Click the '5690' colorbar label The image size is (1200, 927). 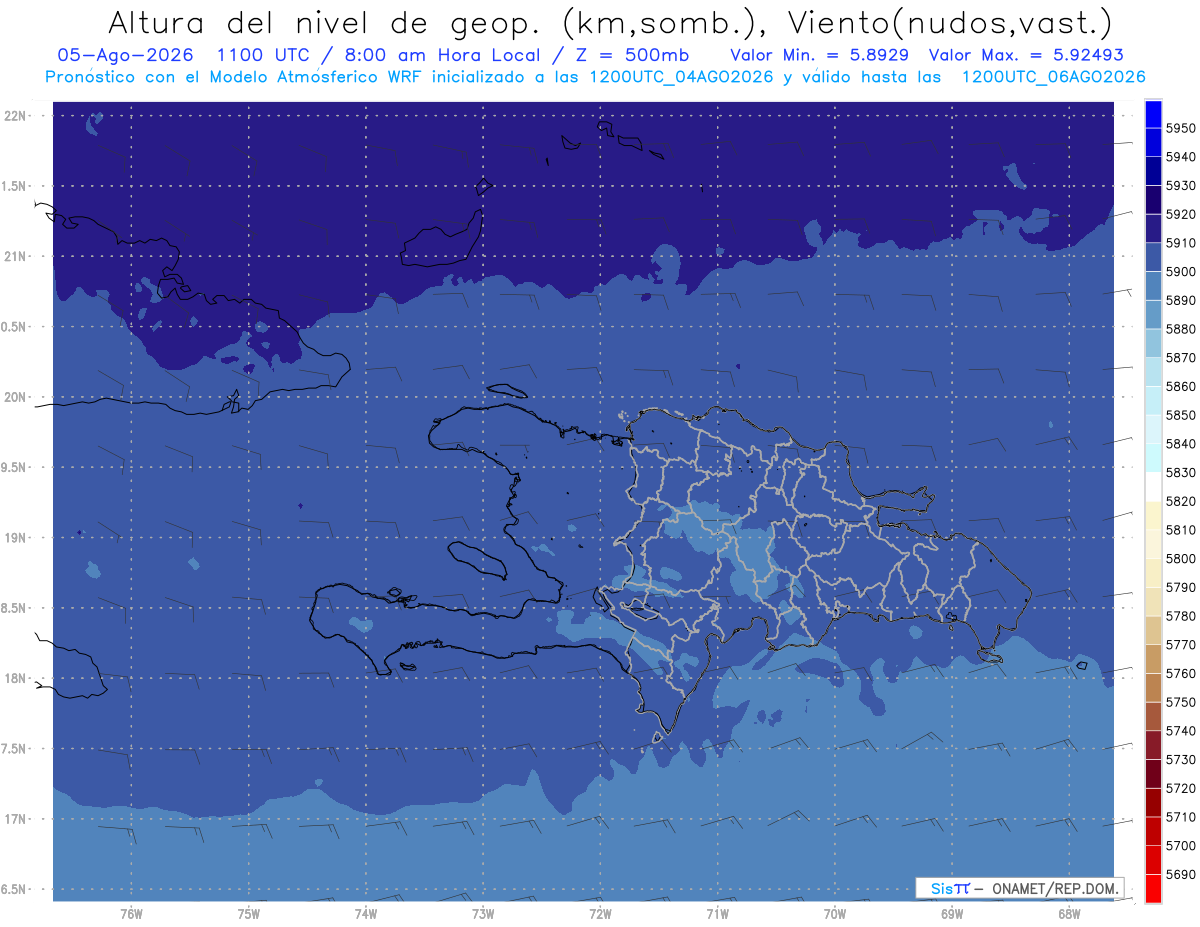point(1181,874)
